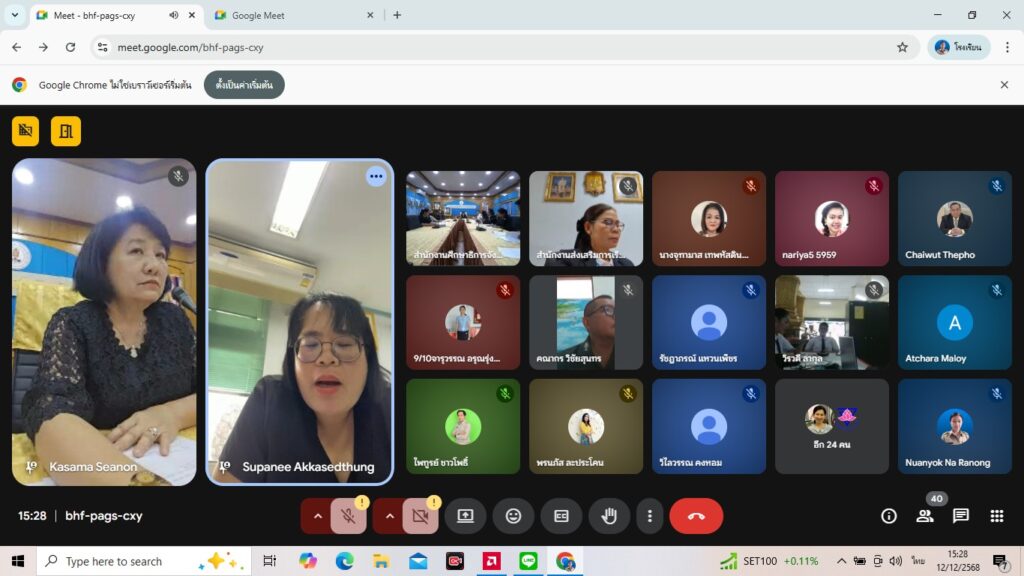Viewport: 1024px width, 576px height.
Task: Toggle closed captions
Action: coord(561,516)
